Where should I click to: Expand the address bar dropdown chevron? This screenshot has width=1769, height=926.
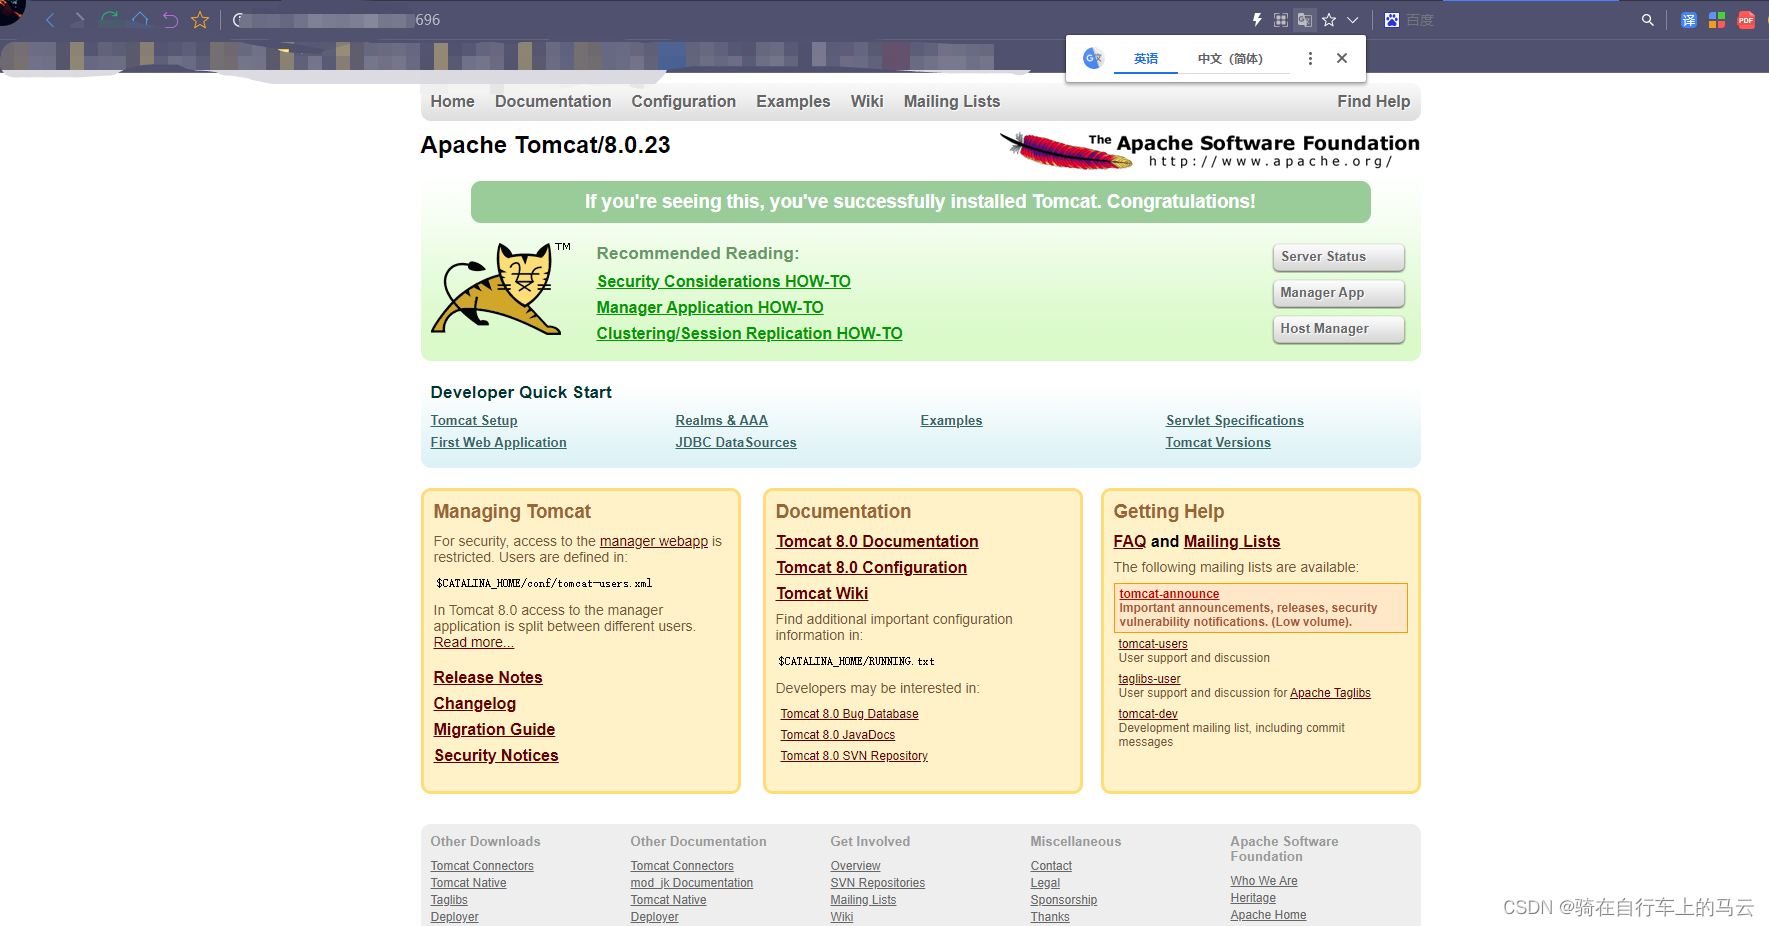click(1353, 20)
